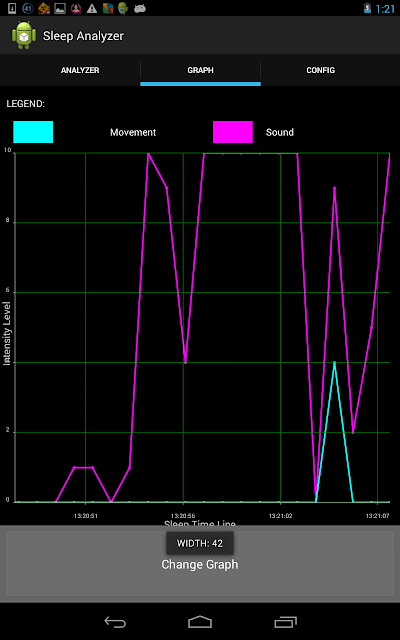
Task: Tap the clock showing 1:21
Action: (x=385, y=9)
